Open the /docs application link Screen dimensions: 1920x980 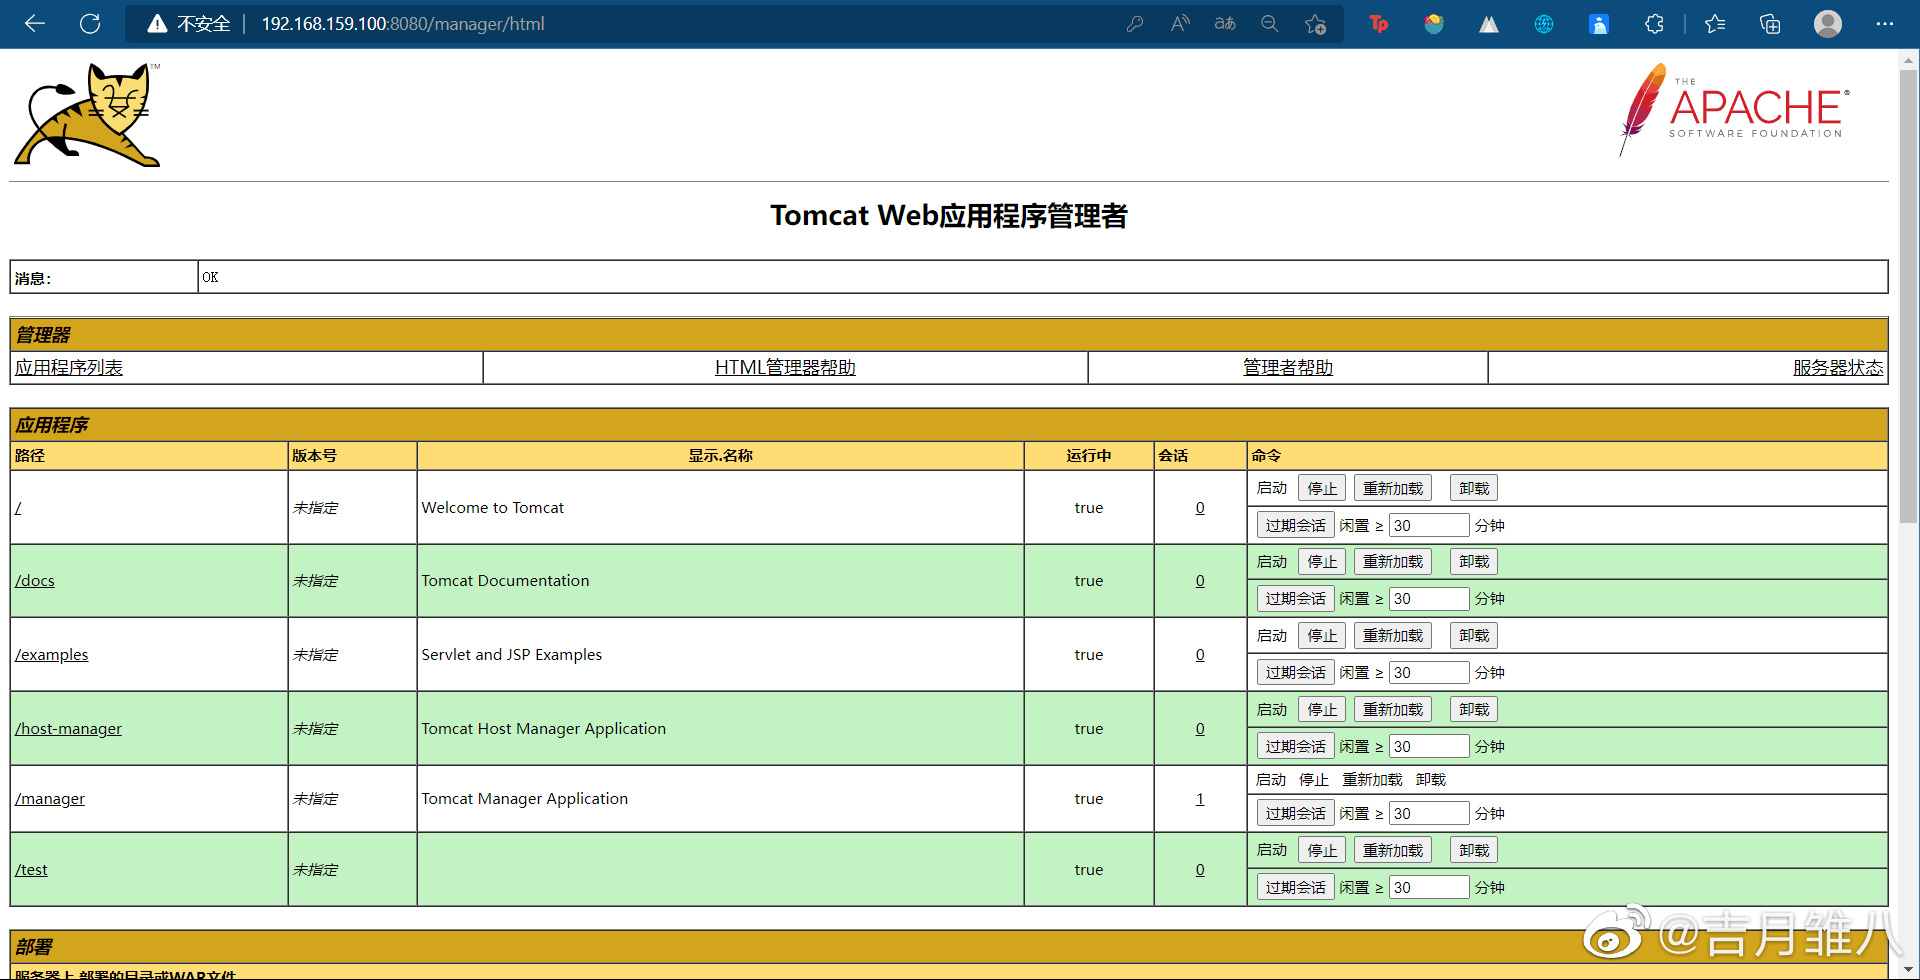point(35,581)
